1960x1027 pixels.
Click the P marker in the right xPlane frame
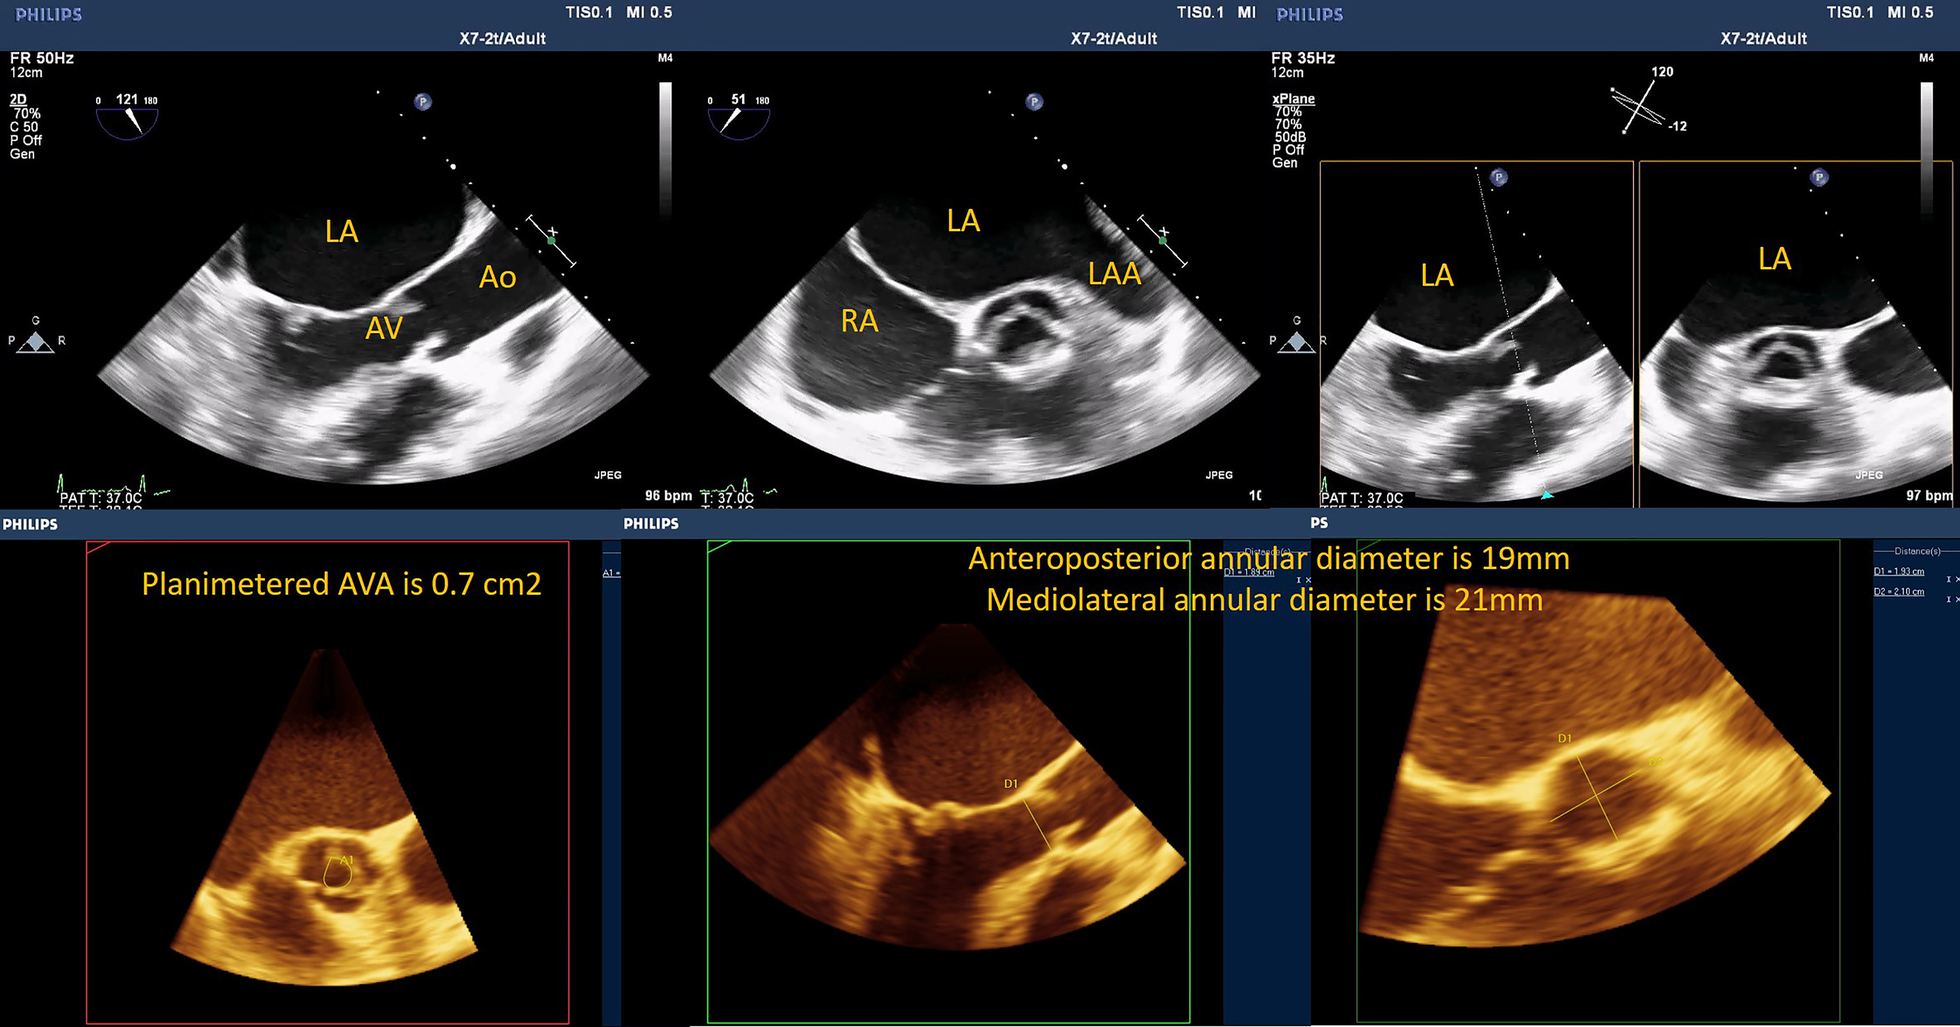[1819, 178]
